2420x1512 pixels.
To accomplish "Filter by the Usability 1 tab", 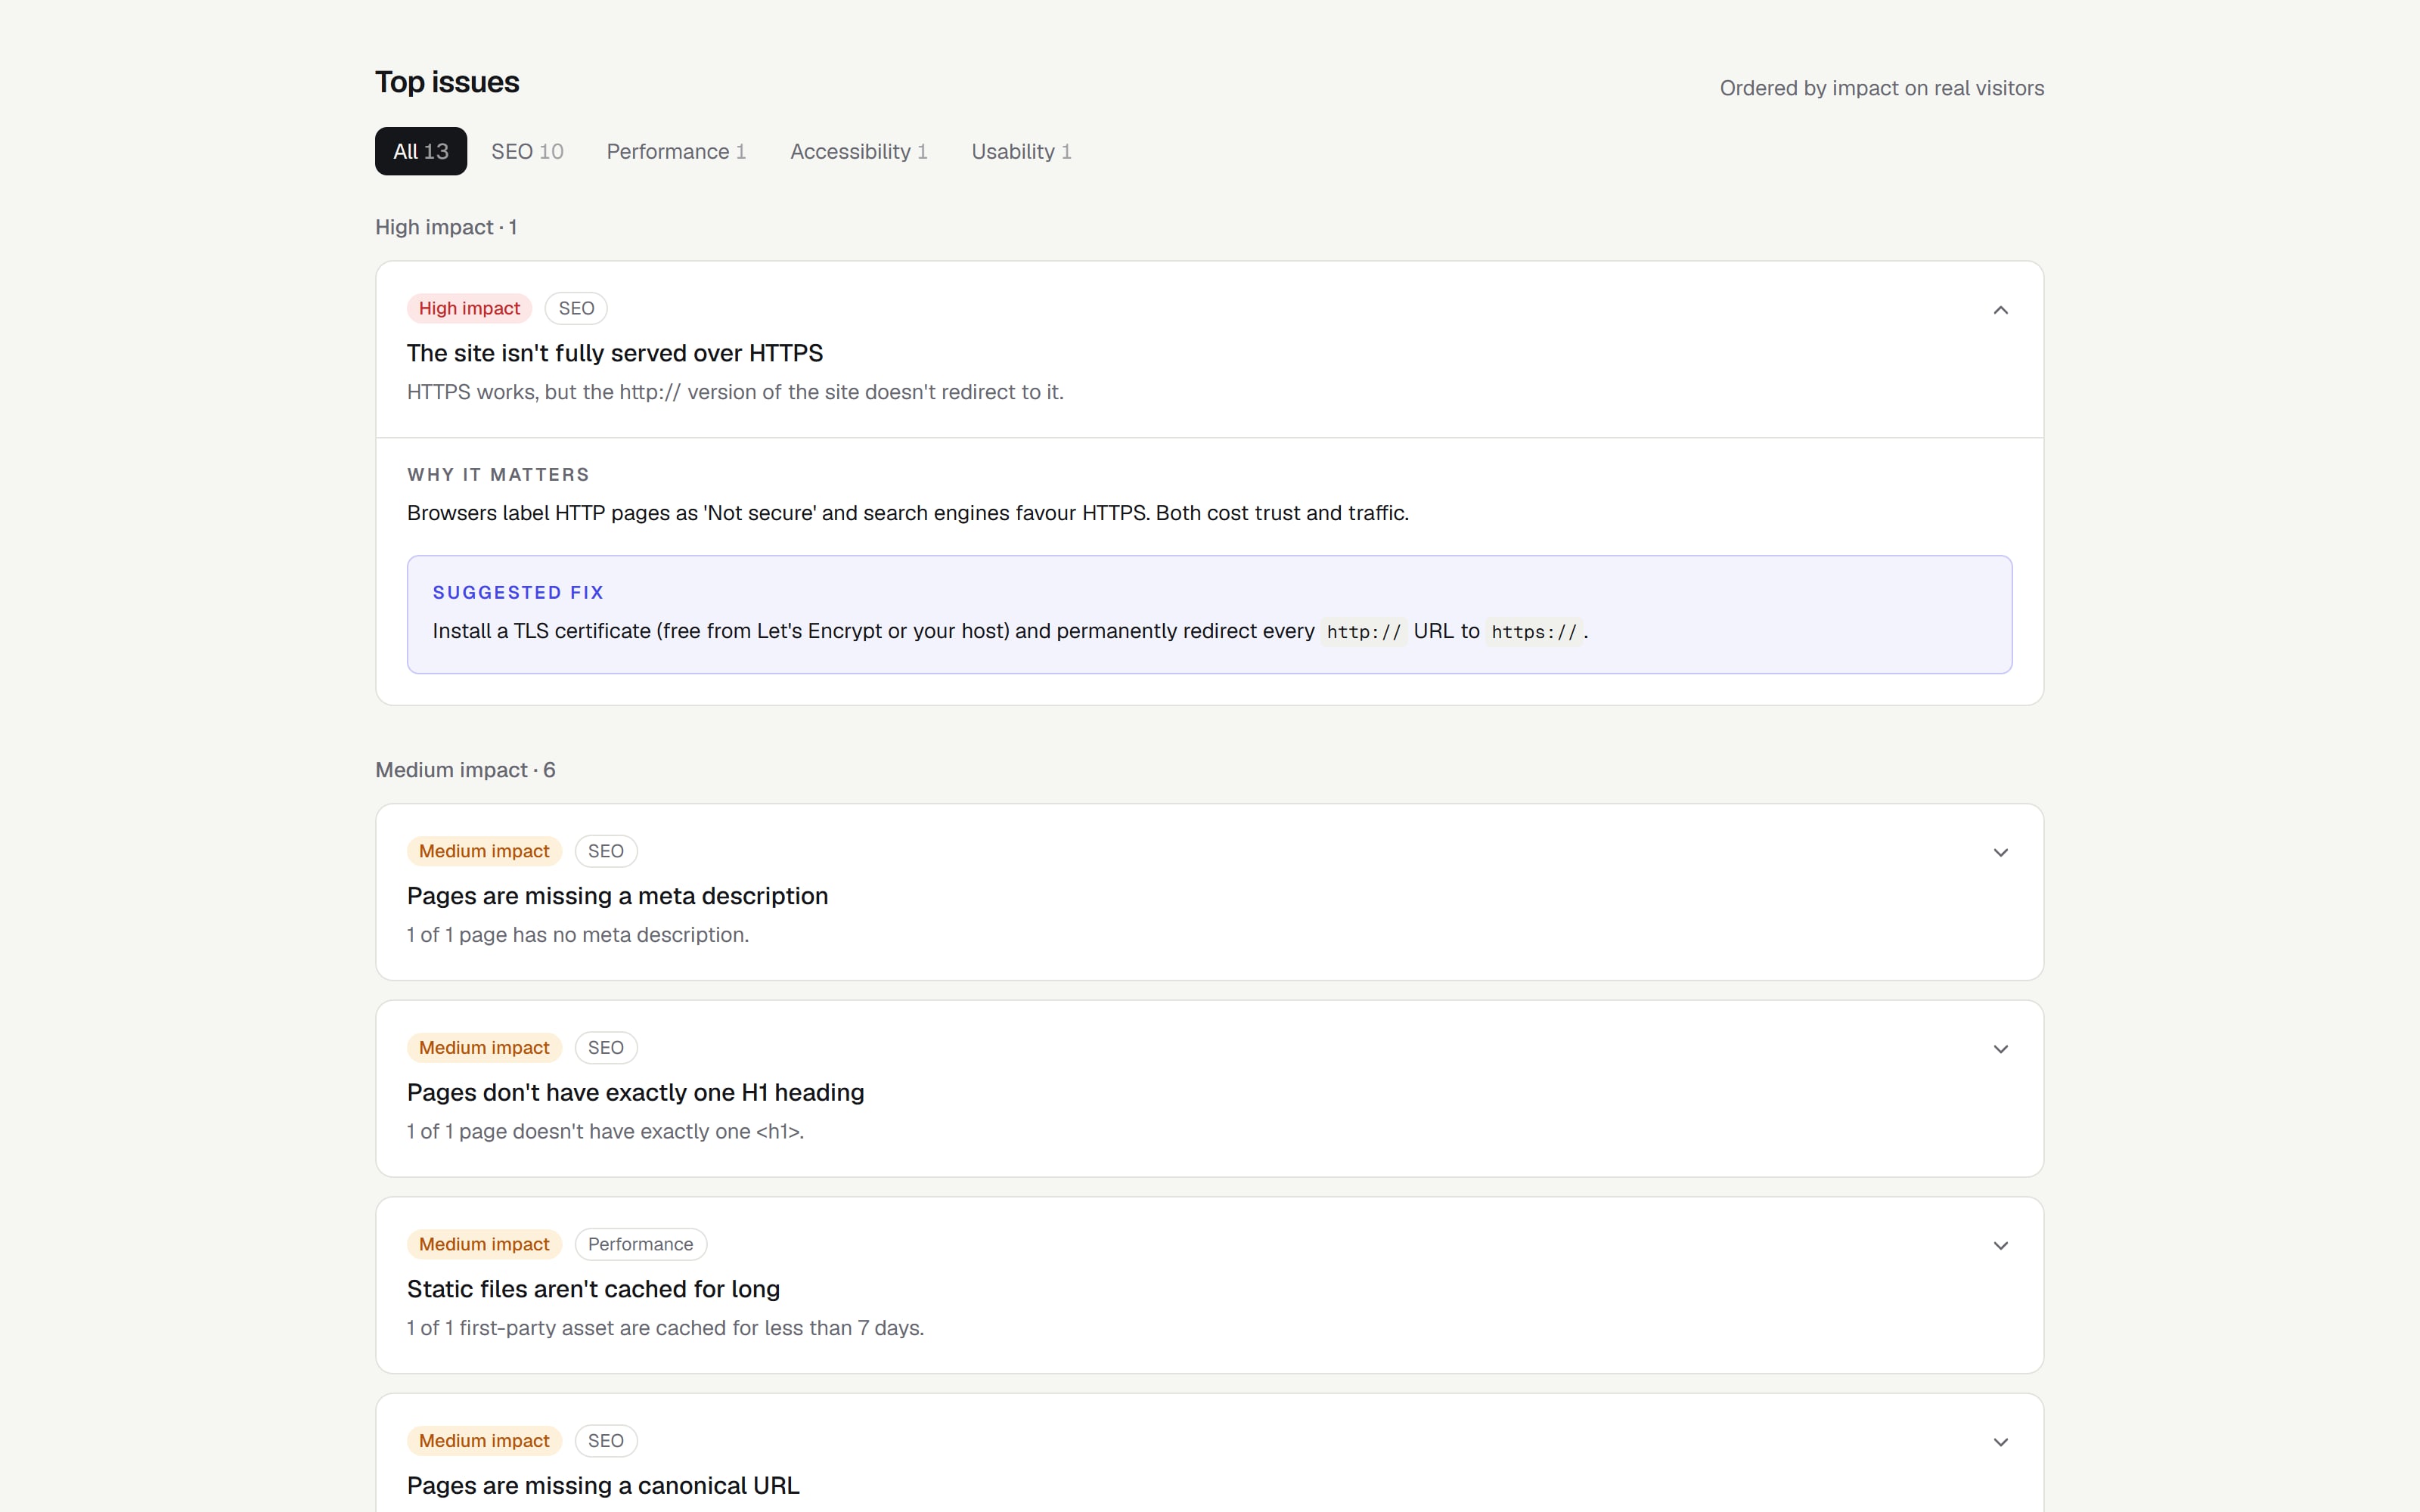I will (x=1021, y=151).
